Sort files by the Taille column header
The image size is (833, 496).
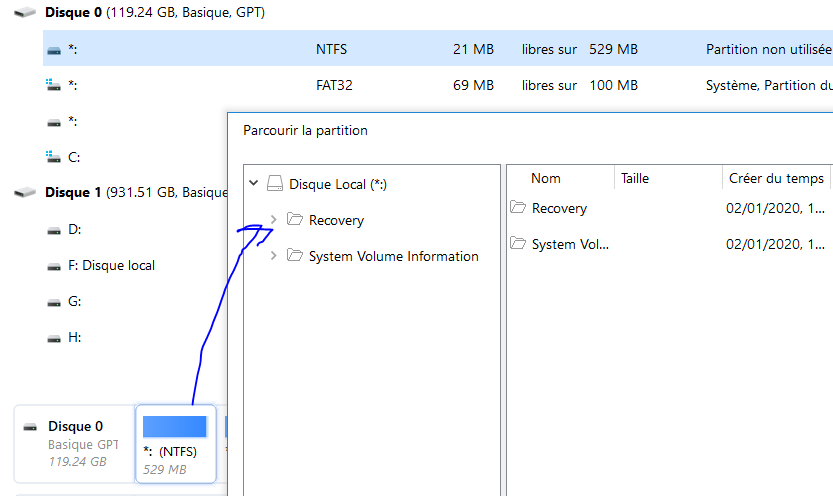click(x=635, y=178)
